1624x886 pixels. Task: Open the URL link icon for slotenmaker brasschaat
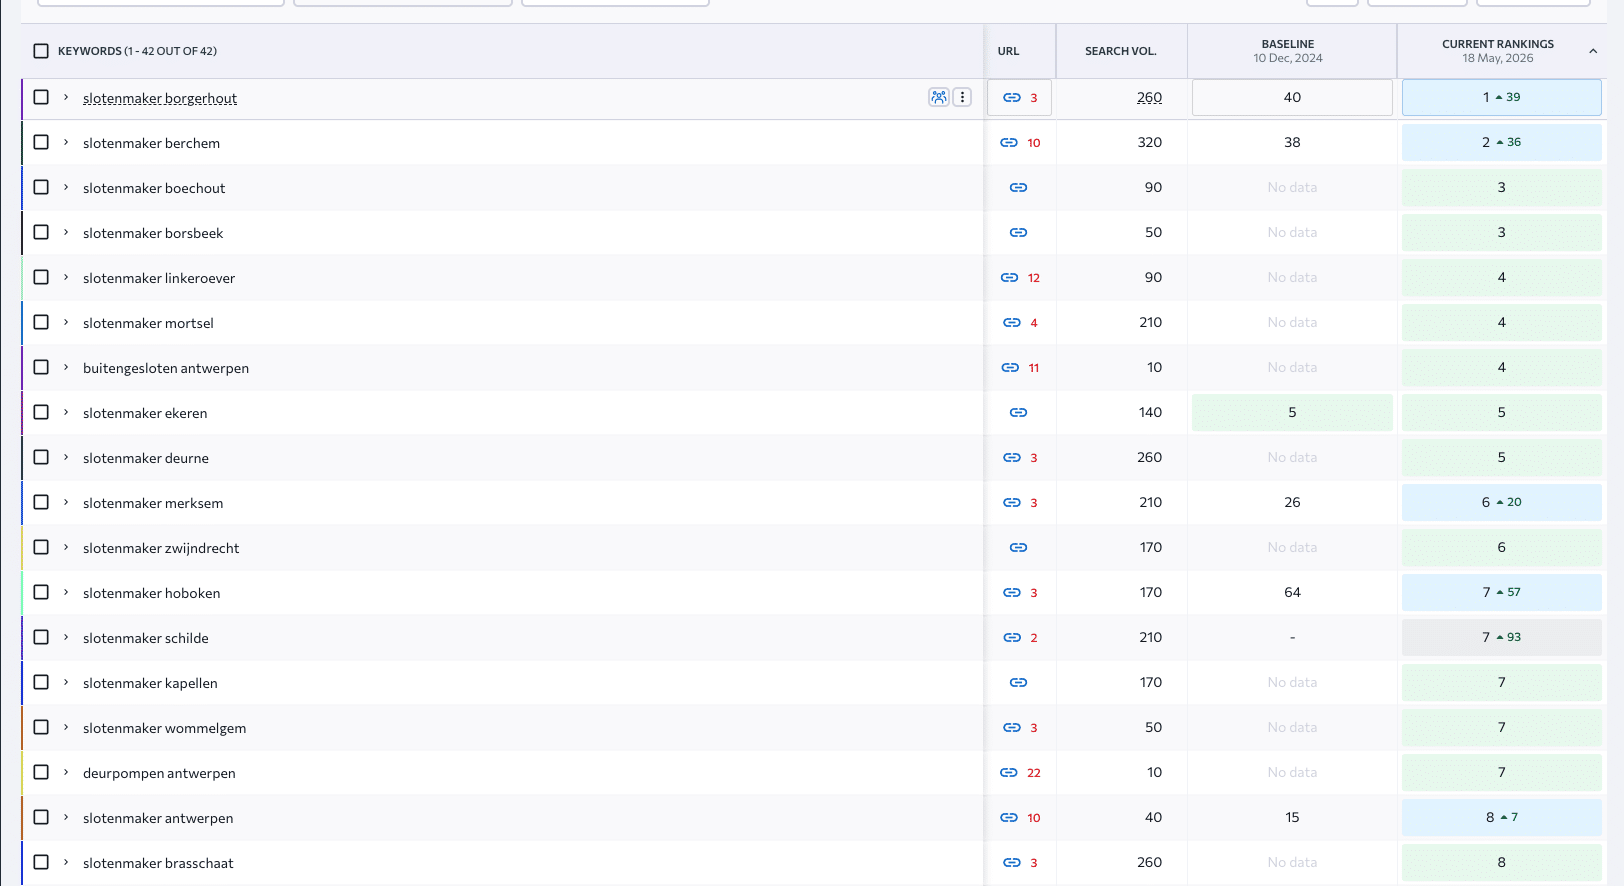(x=1012, y=863)
